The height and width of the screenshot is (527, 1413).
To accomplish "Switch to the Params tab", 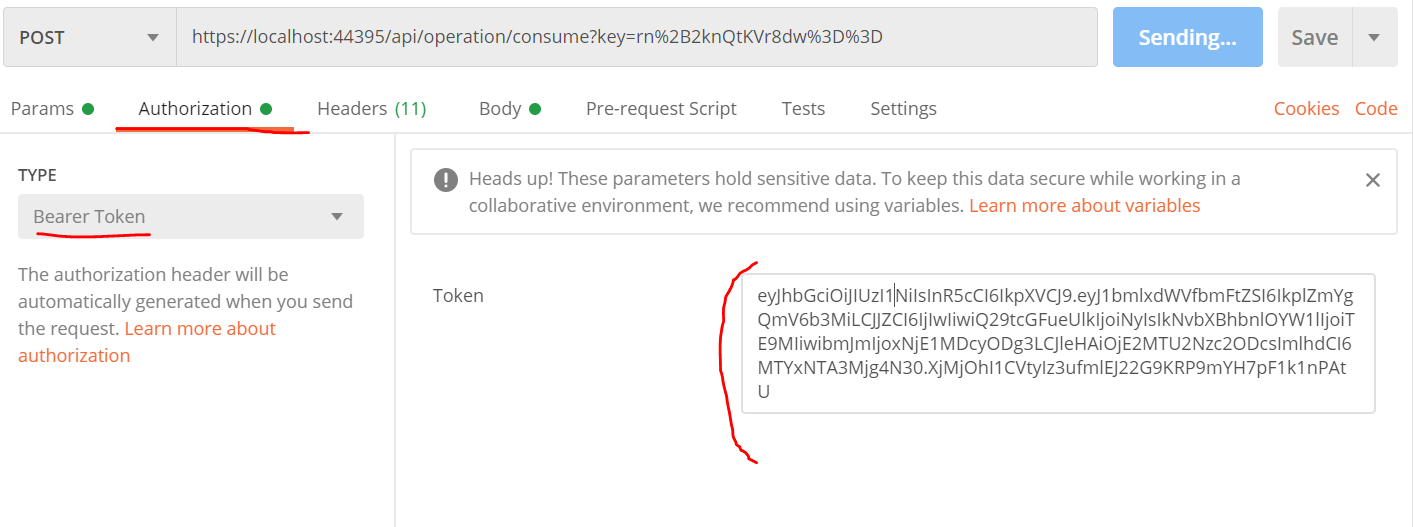I will click(x=52, y=109).
